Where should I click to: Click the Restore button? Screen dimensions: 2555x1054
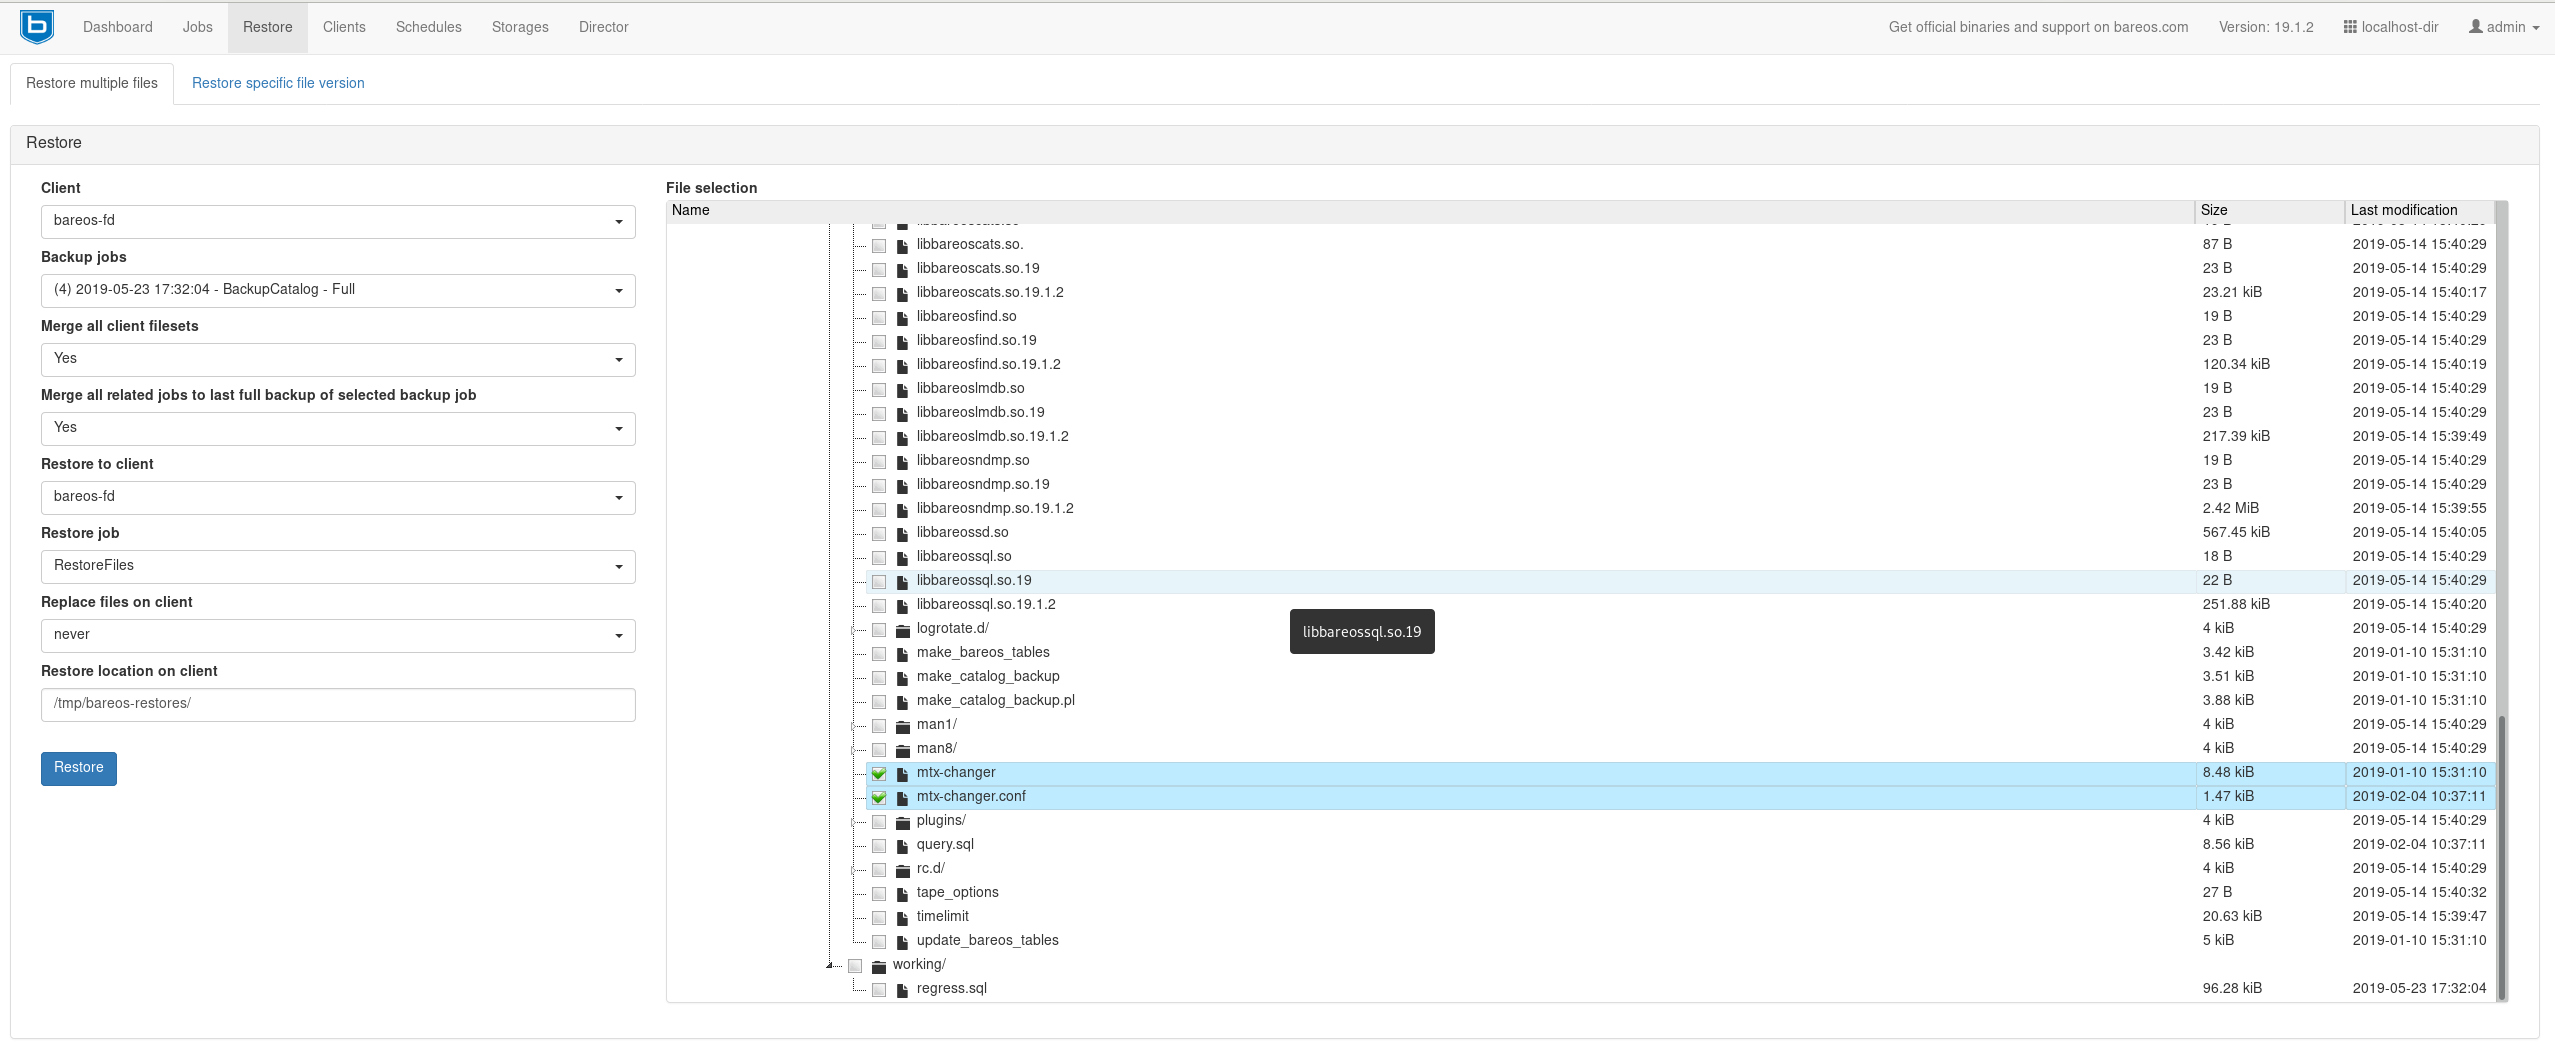(x=78, y=768)
